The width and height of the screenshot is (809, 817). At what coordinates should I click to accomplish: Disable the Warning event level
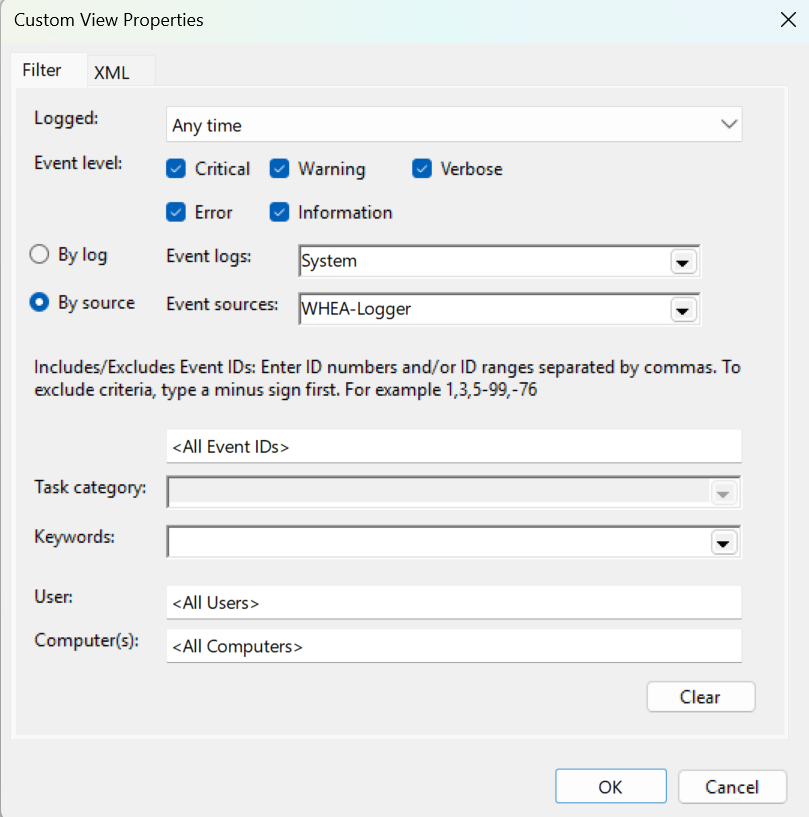[278, 168]
